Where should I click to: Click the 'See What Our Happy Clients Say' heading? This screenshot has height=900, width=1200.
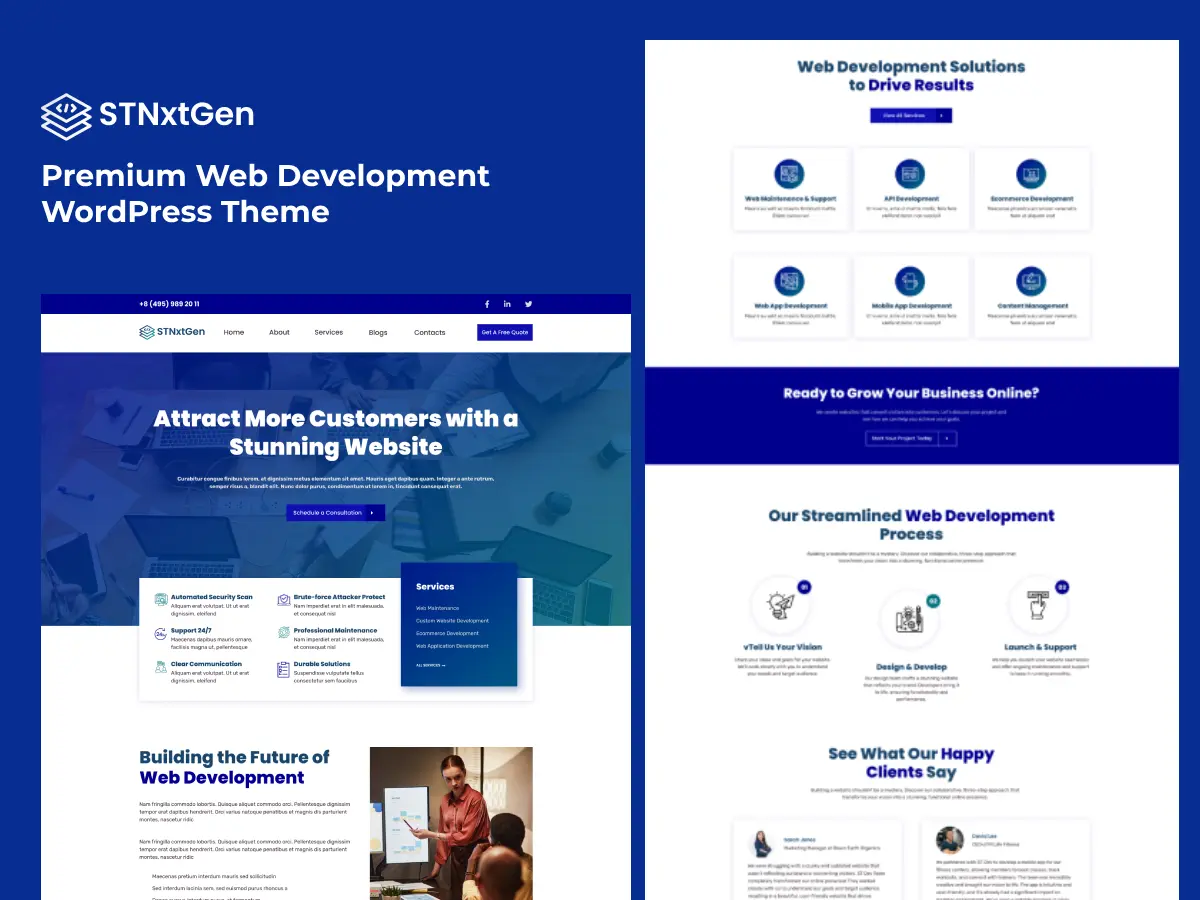[x=911, y=763]
